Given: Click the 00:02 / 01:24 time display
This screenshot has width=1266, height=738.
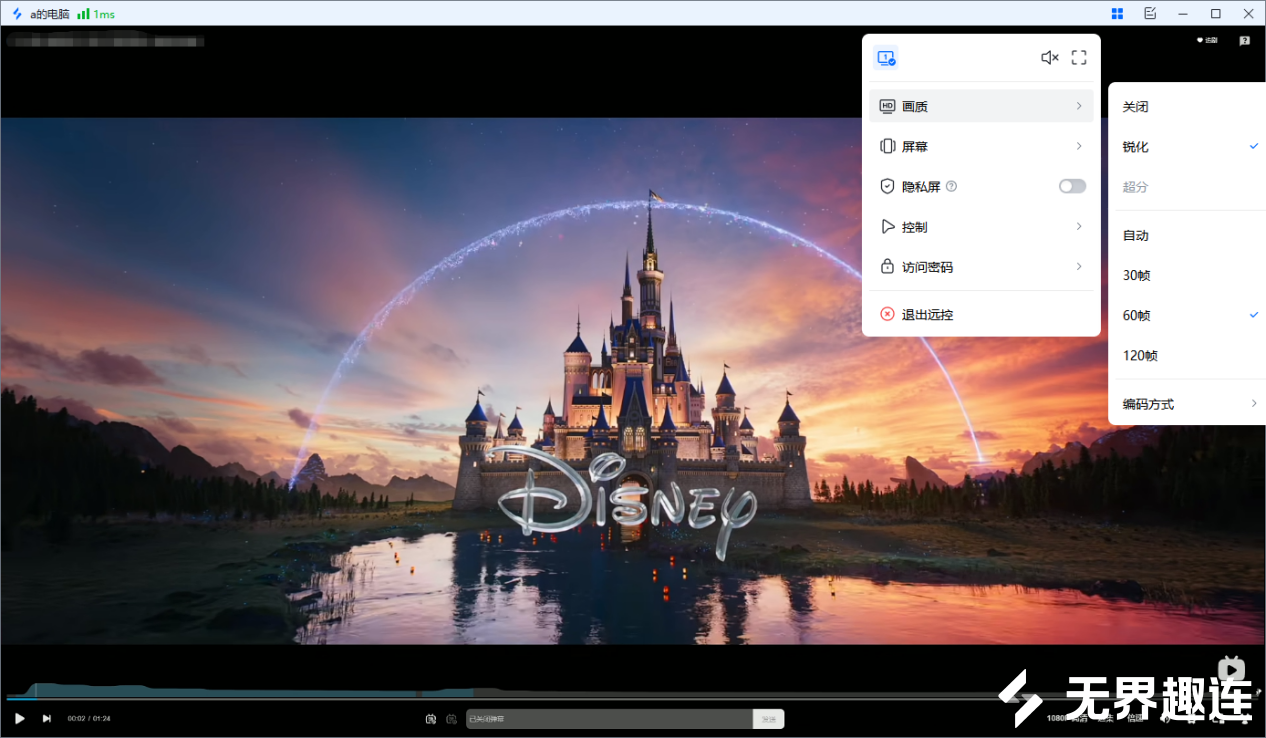Looking at the screenshot, I should [89, 718].
